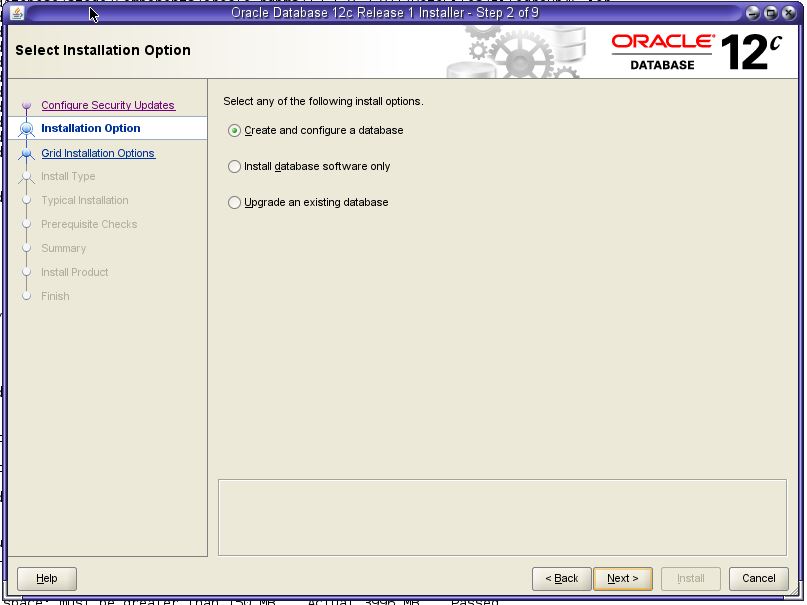Click the Installation Option step marker icon
The height and width of the screenshot is (605, 807).
(x=27, y=129)
